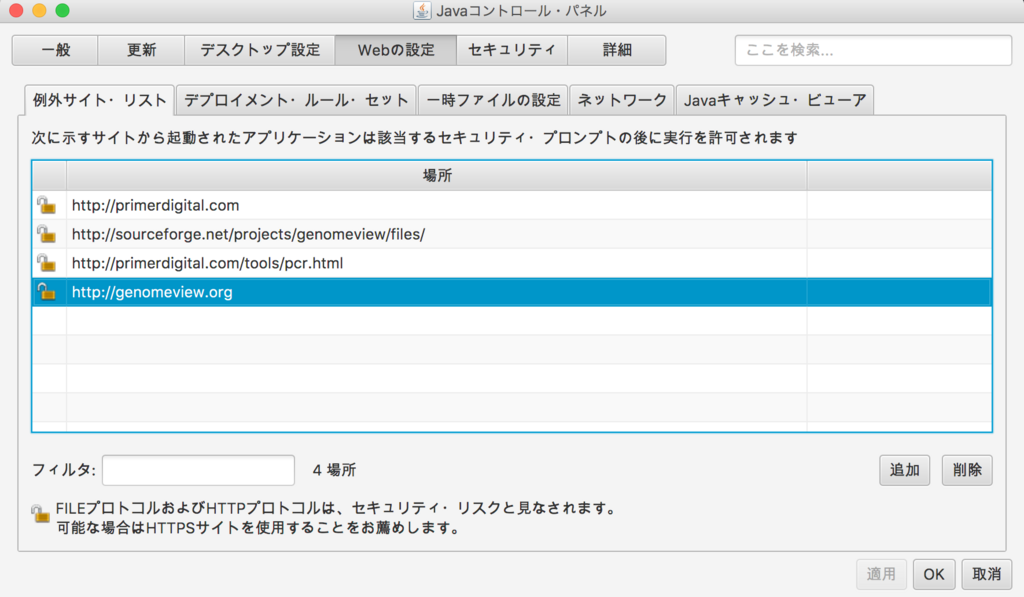Click into the フィルタ text field
The image size is (1024, 597).
click(x=199, y=470)
